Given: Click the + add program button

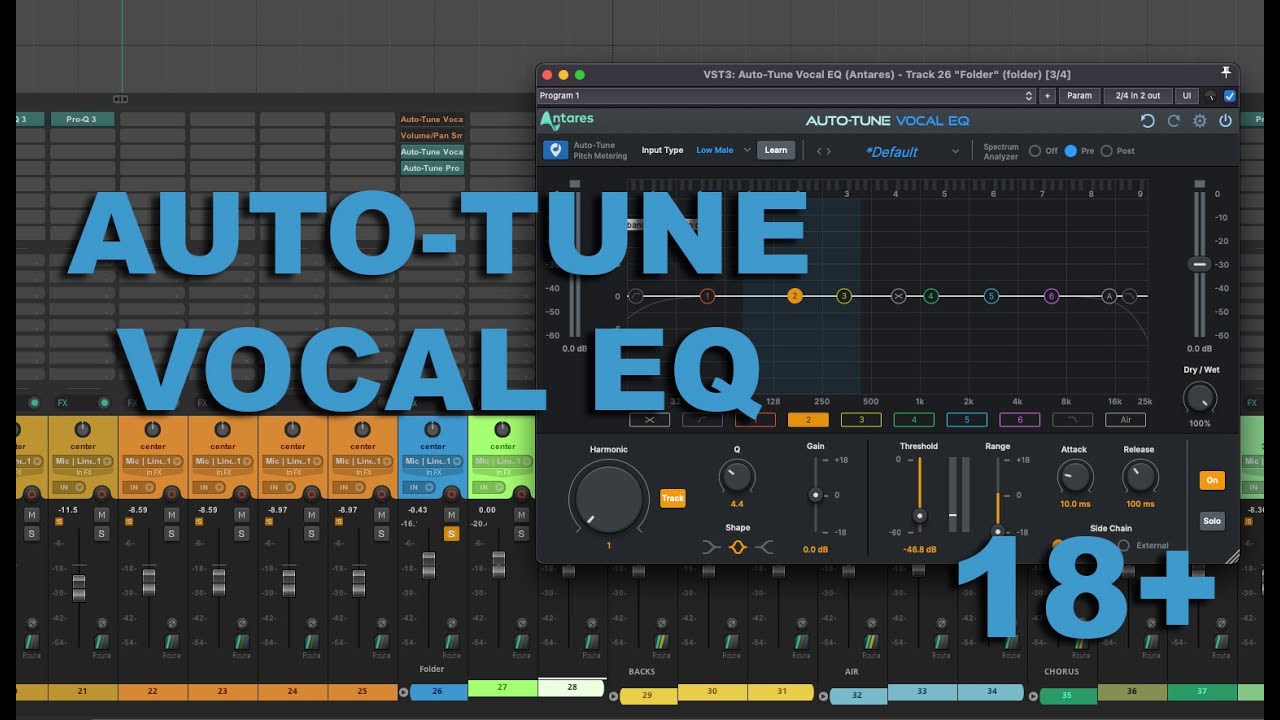Looking at the screenshot, I should [1047, 96].
